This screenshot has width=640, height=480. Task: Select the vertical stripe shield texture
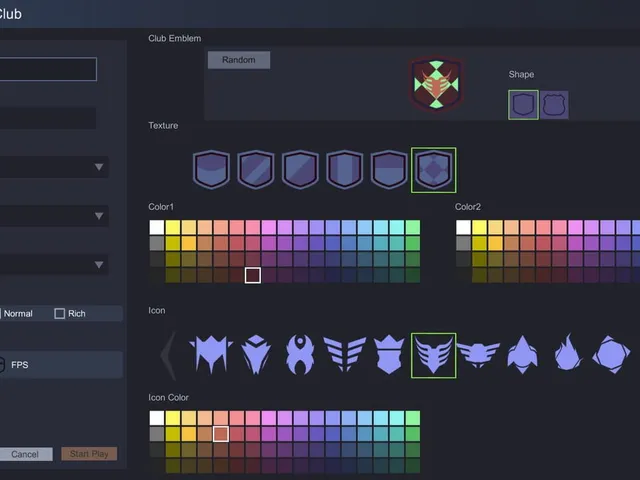[x=344, y=169]
